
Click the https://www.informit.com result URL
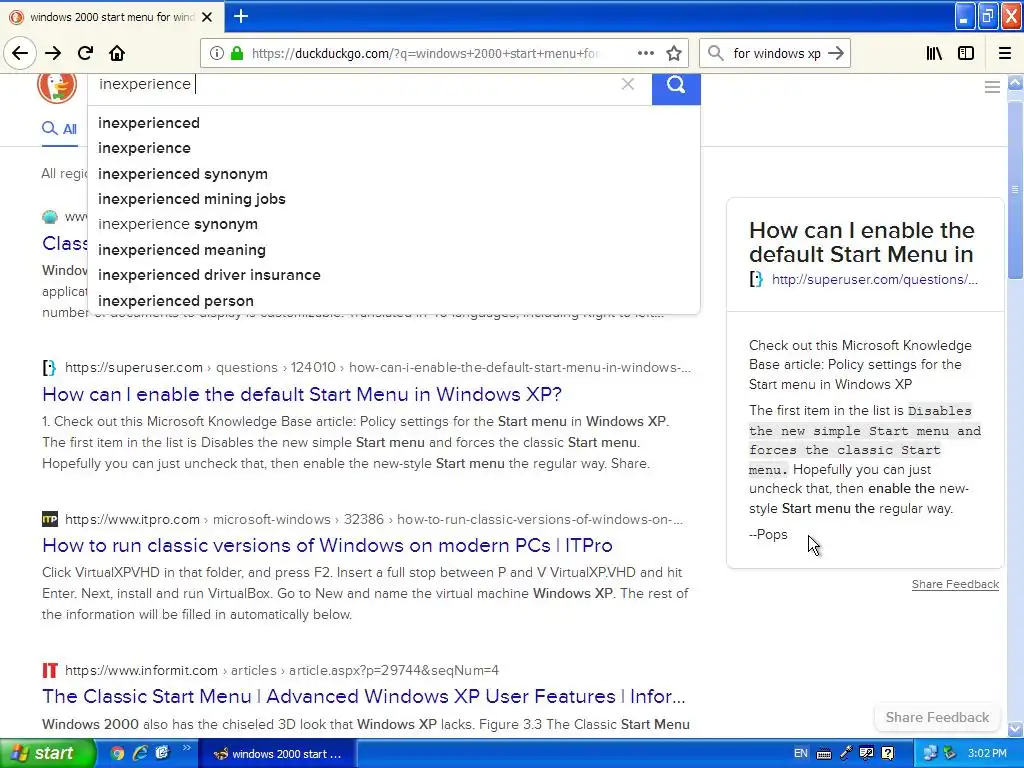pos(141,670)
